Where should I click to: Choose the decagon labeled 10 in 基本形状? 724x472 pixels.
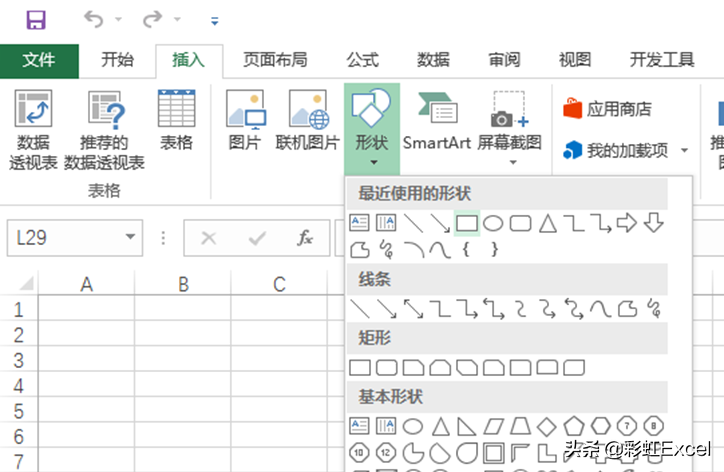359,453
